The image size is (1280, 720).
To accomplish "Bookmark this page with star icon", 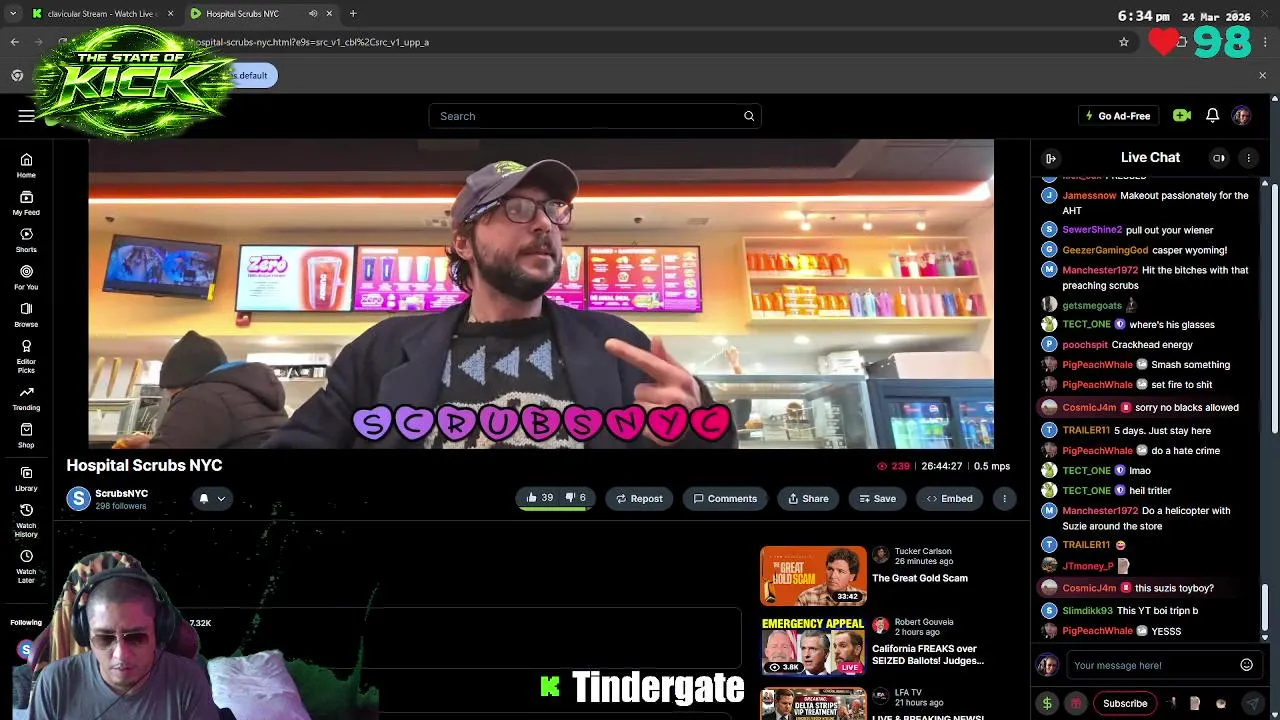I will (1124, 42).
